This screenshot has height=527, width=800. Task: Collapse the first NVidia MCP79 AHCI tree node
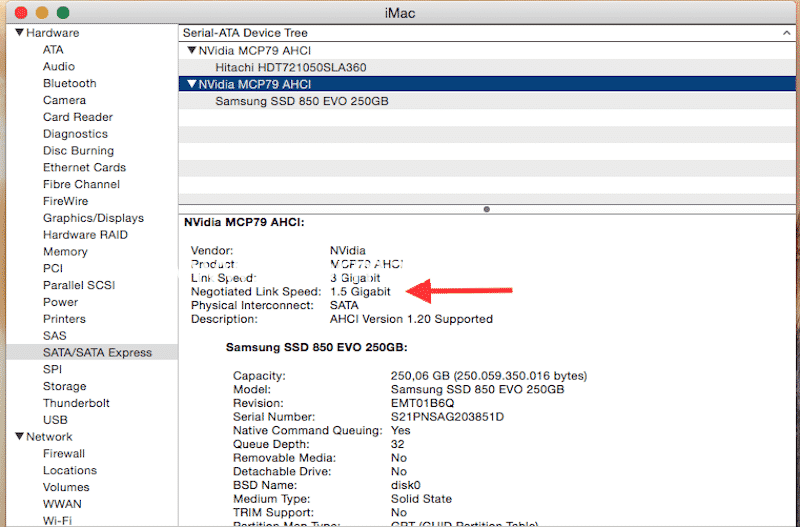point(192,50)
